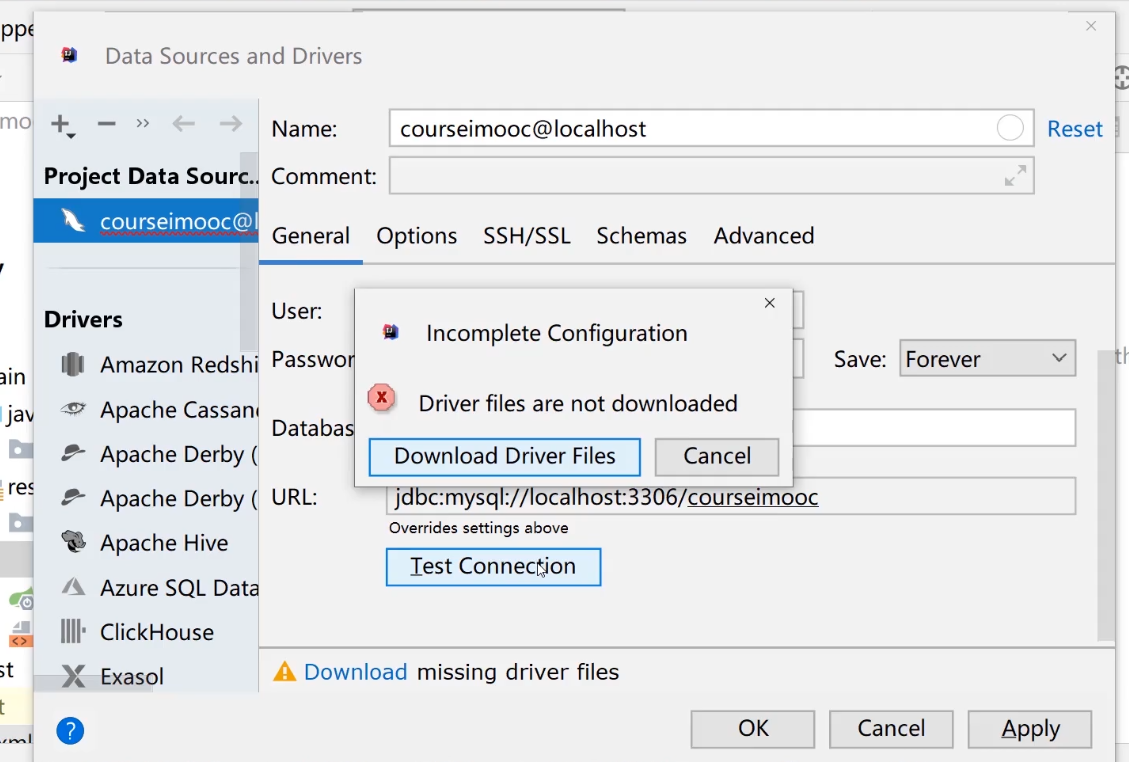Screen dimensions: 1129x762
Task: Click the ClickHouse bars icon
Action: (x=73, y=632)
